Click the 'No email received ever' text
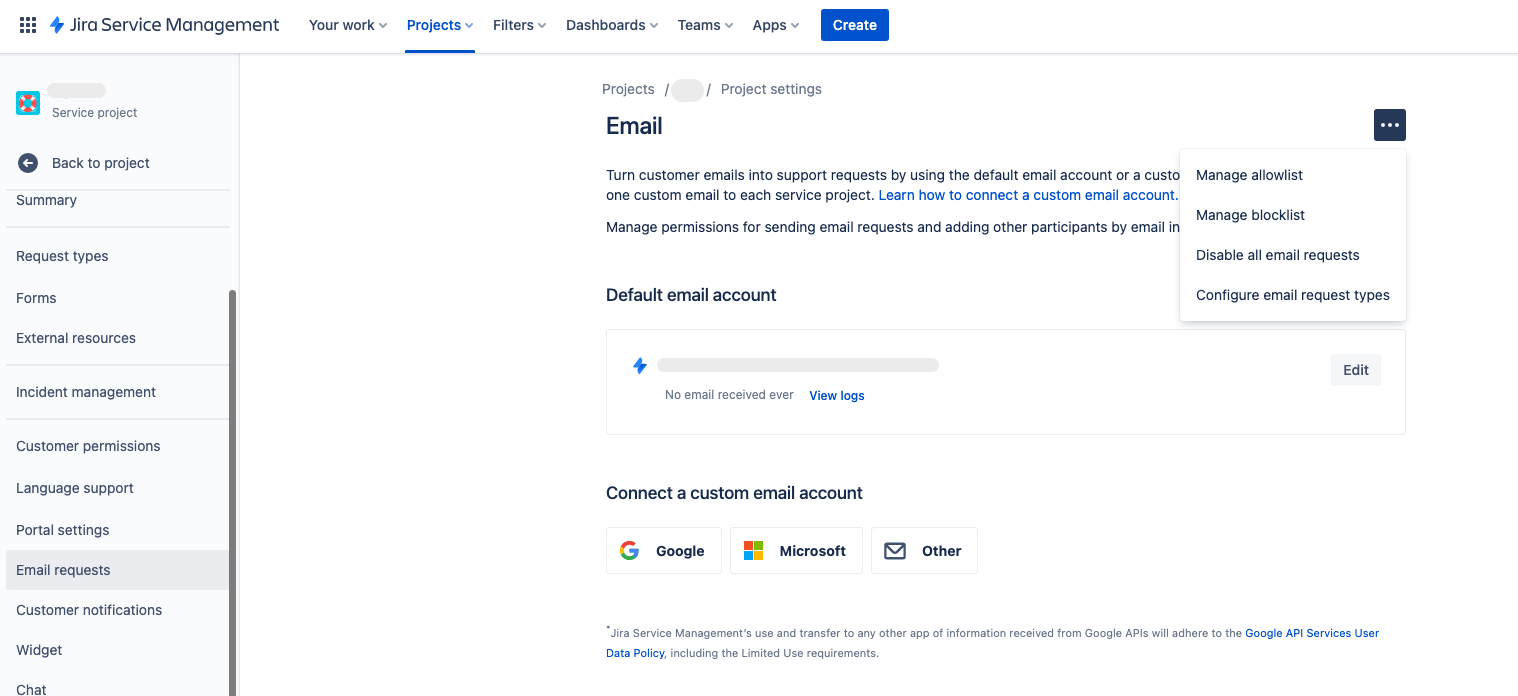The image size is (1518, 696). coord(729,395)
